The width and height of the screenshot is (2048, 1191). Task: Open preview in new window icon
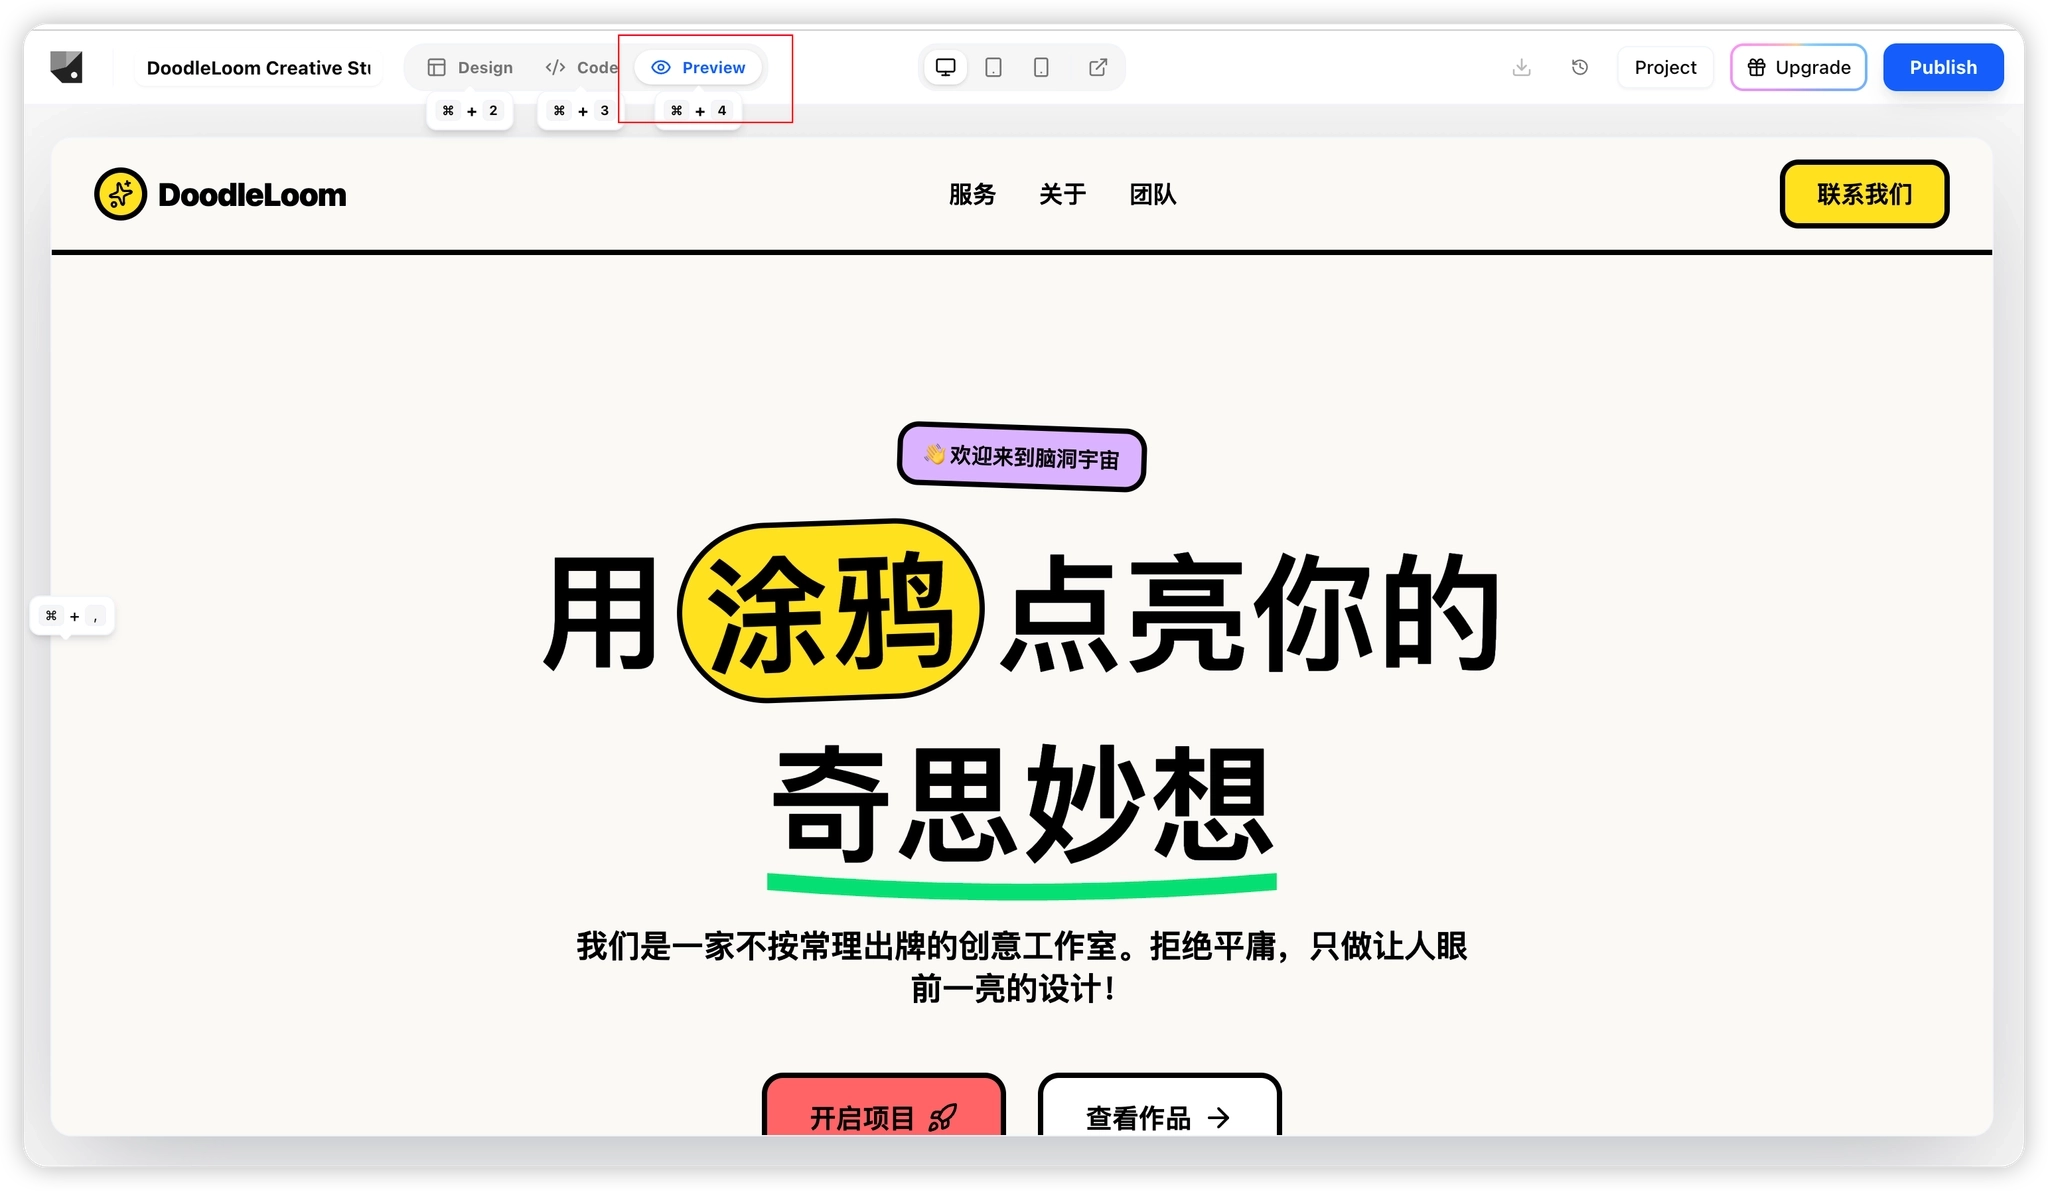[x=1097, y=67]
